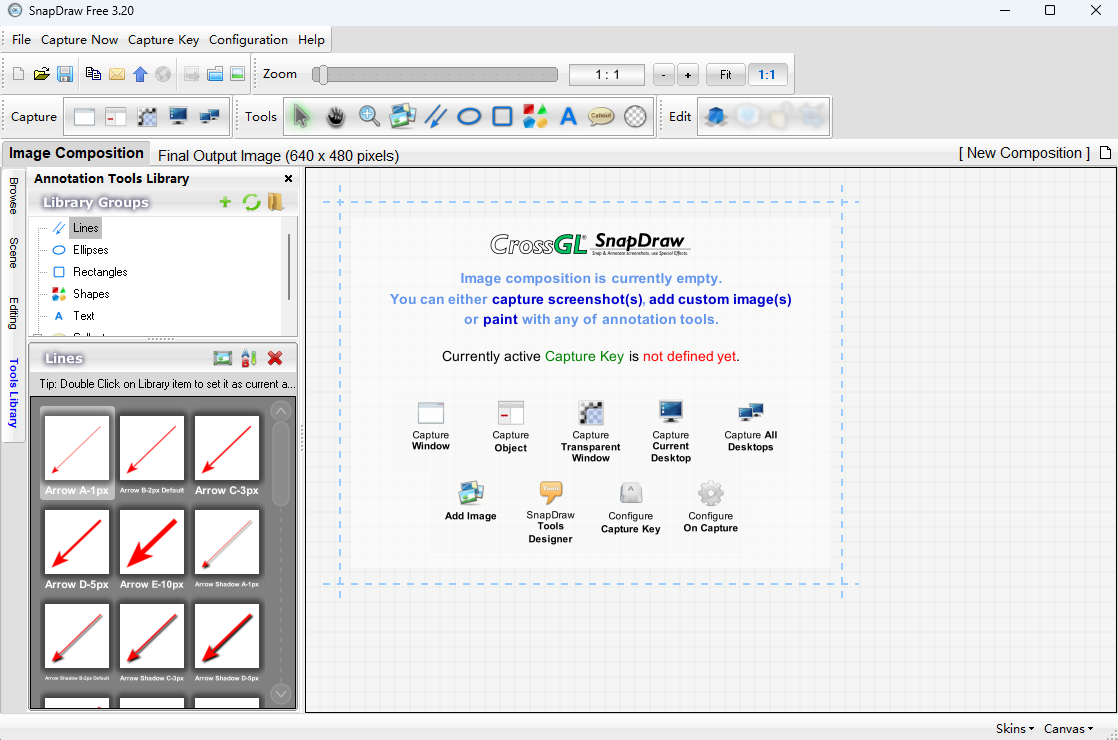The image size is (1118, 740).
Task: Switch to the Final Output Image tab
Action: [278, 155]
